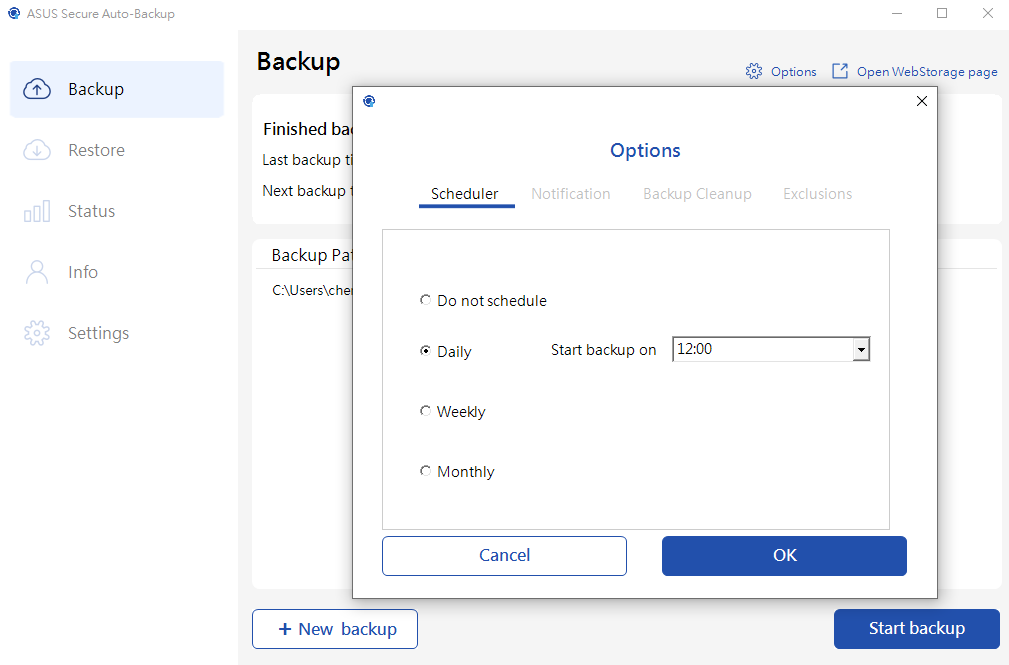1009x665 pixels.
Task: Click the Settings gear icon in sidebar
Action: click(x=37, y=333)
